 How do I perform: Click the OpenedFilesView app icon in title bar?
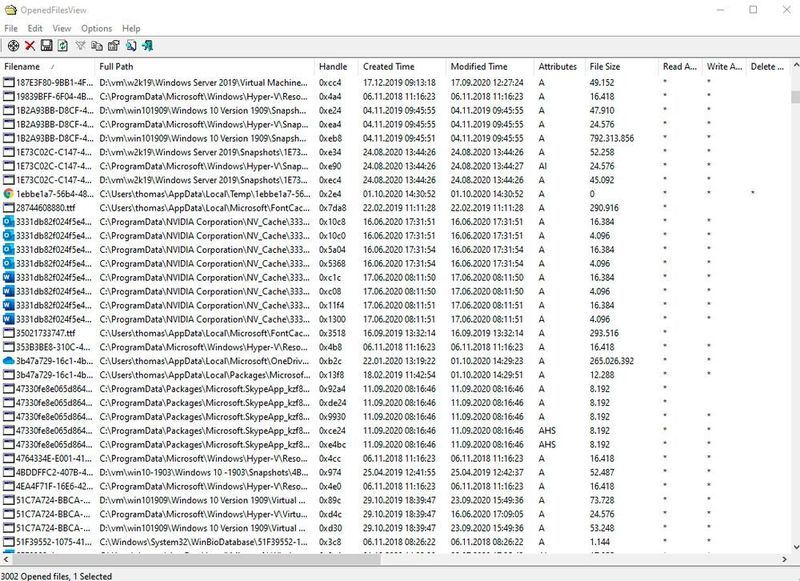click(10, 10)
